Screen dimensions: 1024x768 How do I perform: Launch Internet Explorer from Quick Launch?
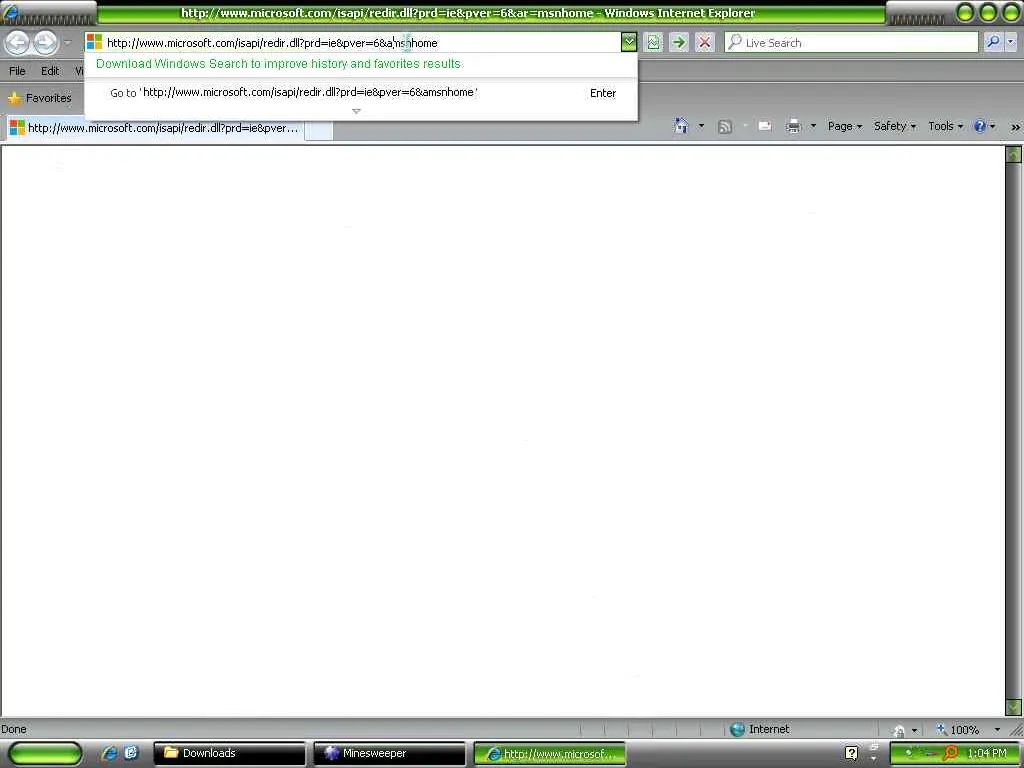[110, 753]
